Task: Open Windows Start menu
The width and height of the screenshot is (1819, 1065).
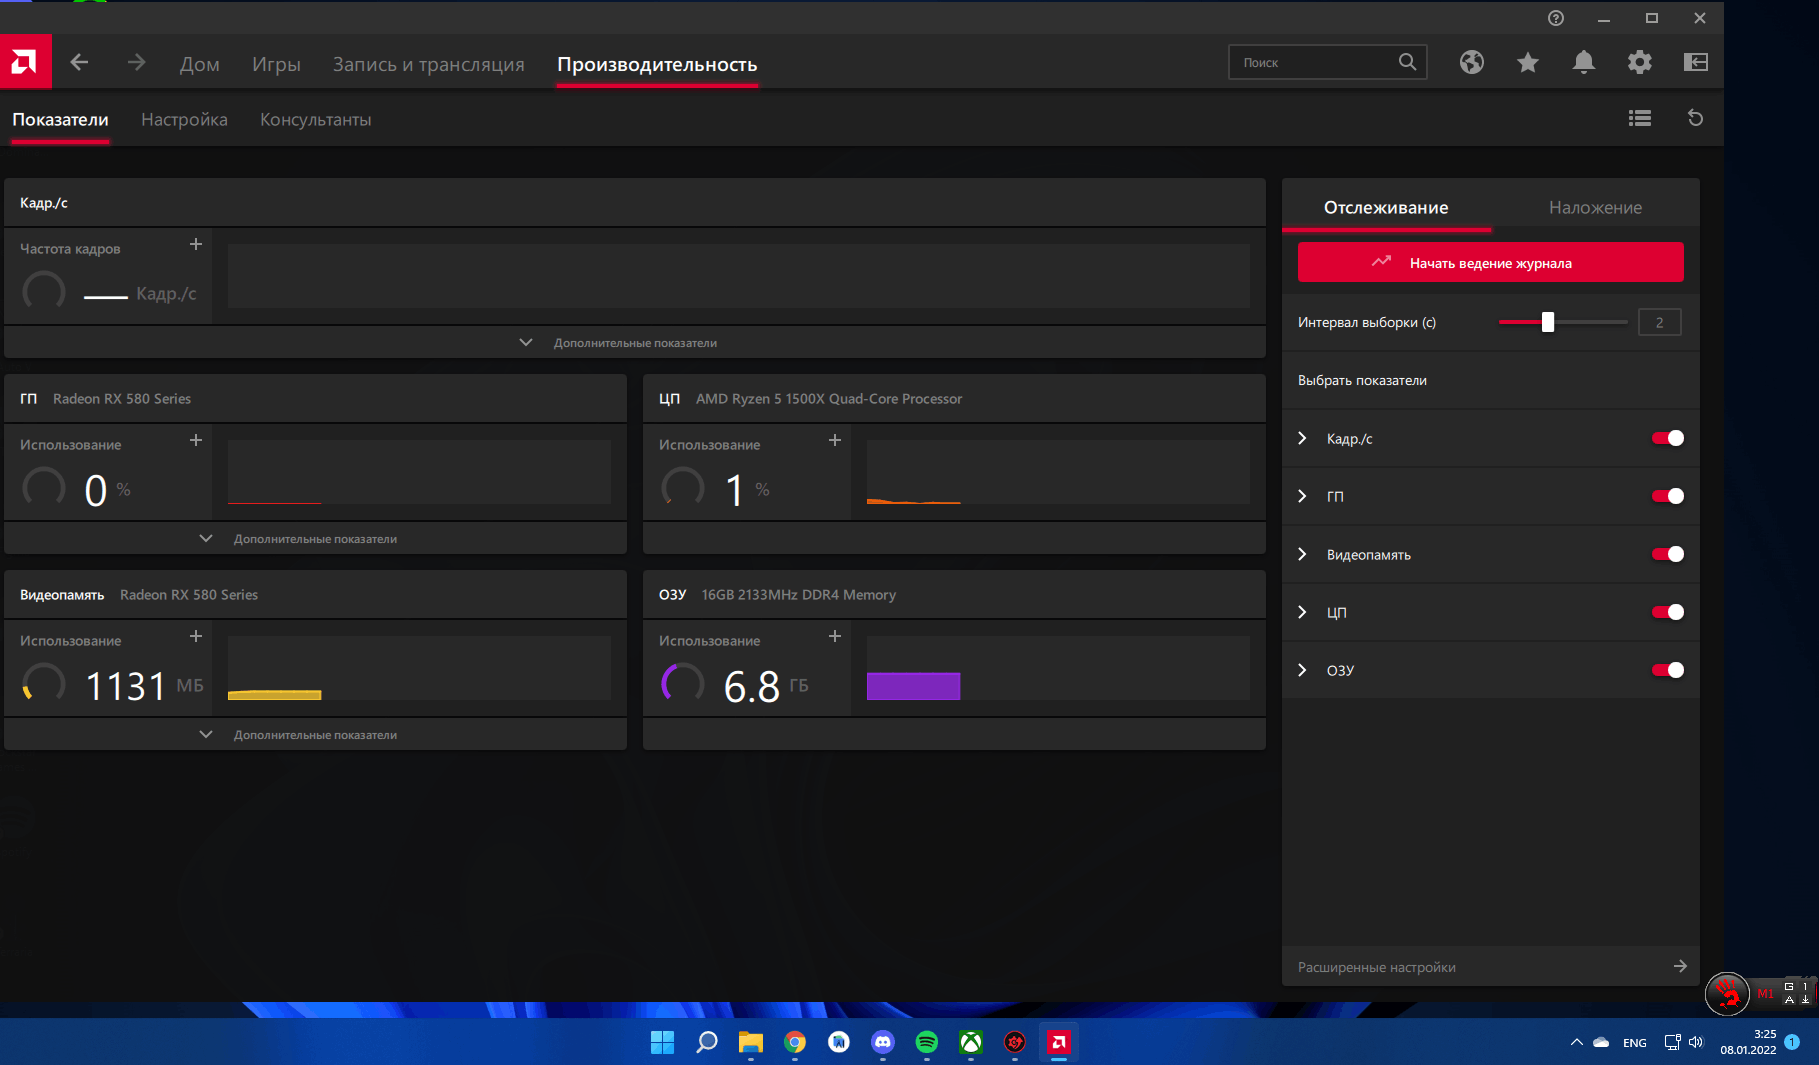Action: (x=662, y=1042)
